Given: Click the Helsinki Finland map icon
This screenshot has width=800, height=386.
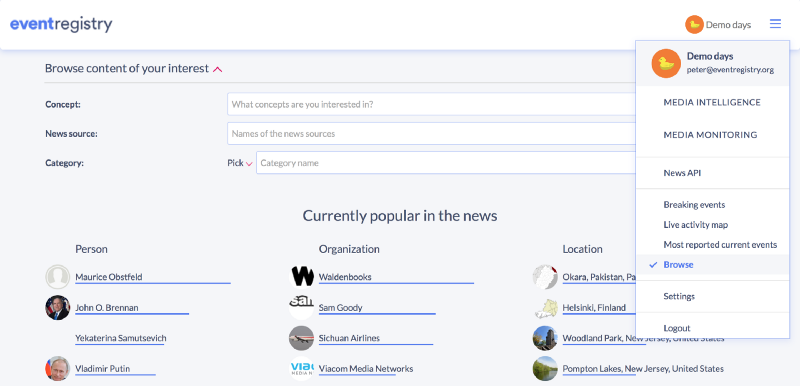Looking at the screenshot, I should [x=545, y=307].
